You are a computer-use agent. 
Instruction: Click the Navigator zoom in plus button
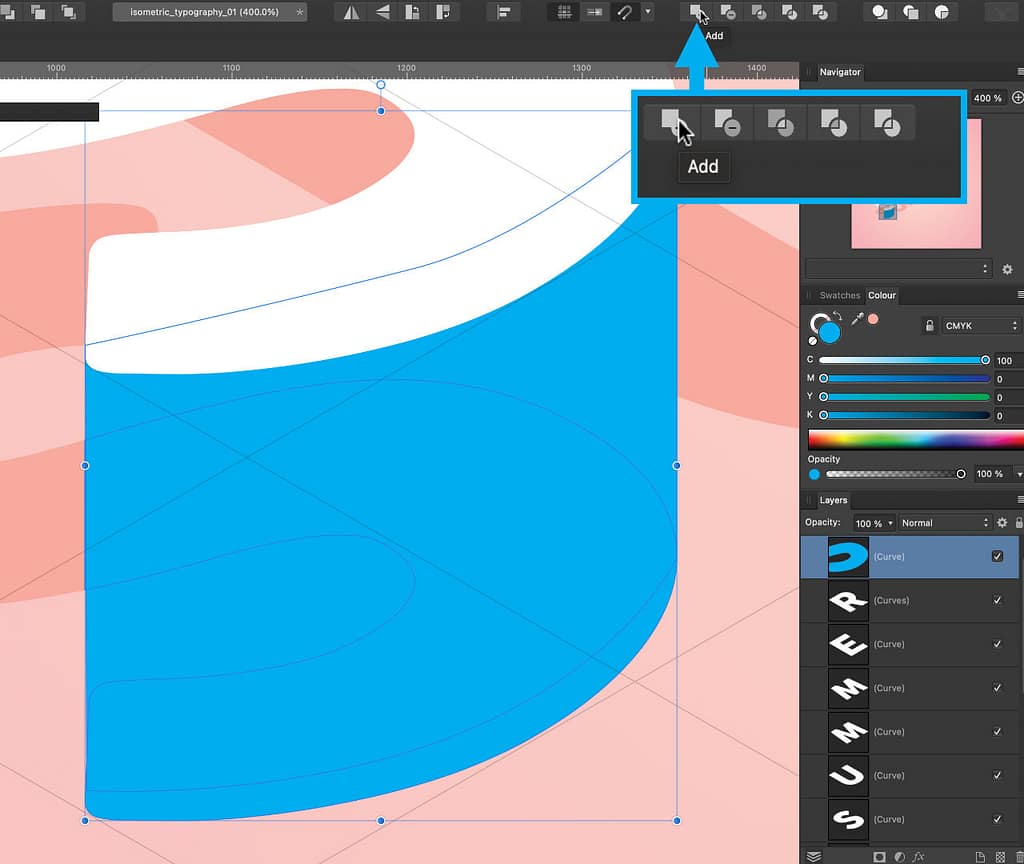pyautogui.click(x=1017, y=97)
